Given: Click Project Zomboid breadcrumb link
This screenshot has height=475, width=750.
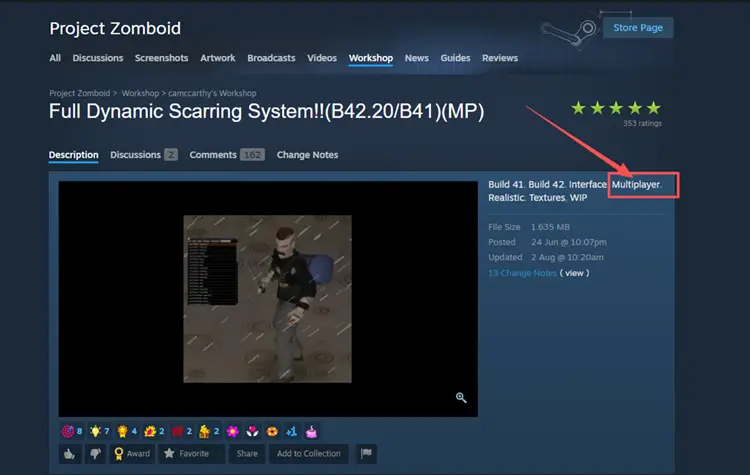Looking at the screenshot, I should 79,93.
